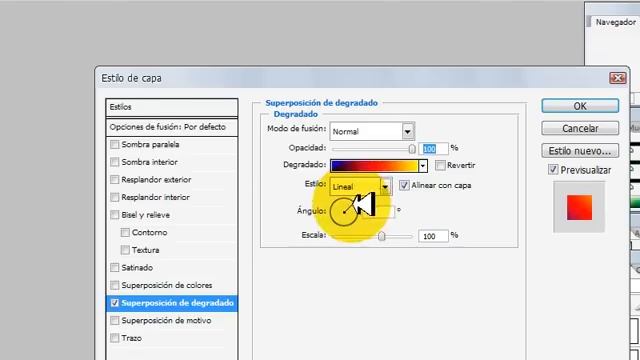The width and height of the screenshot is (640, 360).
Task: Enable the Satinado checkbox
Action: coord(115,267)
